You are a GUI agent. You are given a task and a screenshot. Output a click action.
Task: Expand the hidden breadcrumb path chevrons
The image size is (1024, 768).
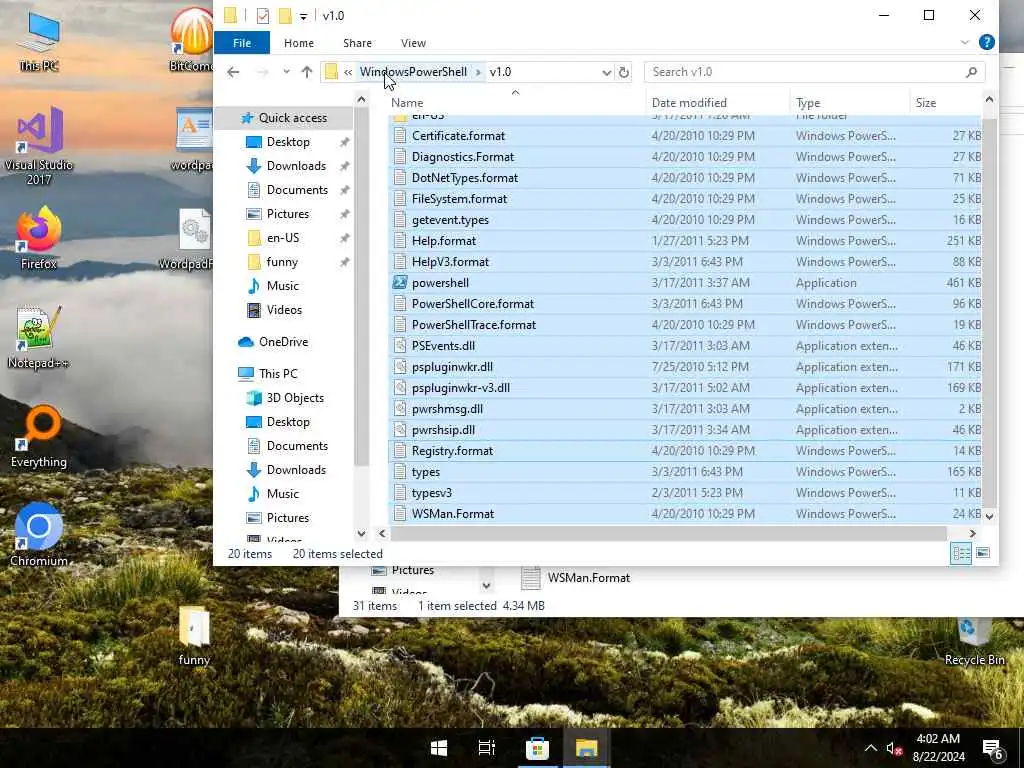tap(348, 72)
